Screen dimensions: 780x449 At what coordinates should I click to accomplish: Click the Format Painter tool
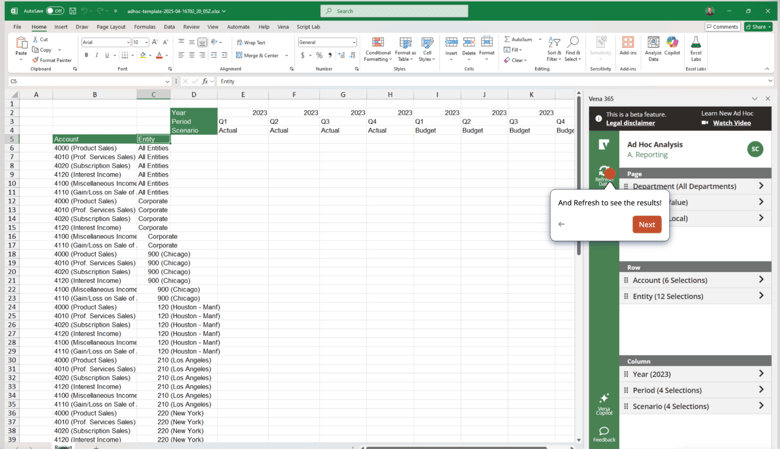[54, 60]
